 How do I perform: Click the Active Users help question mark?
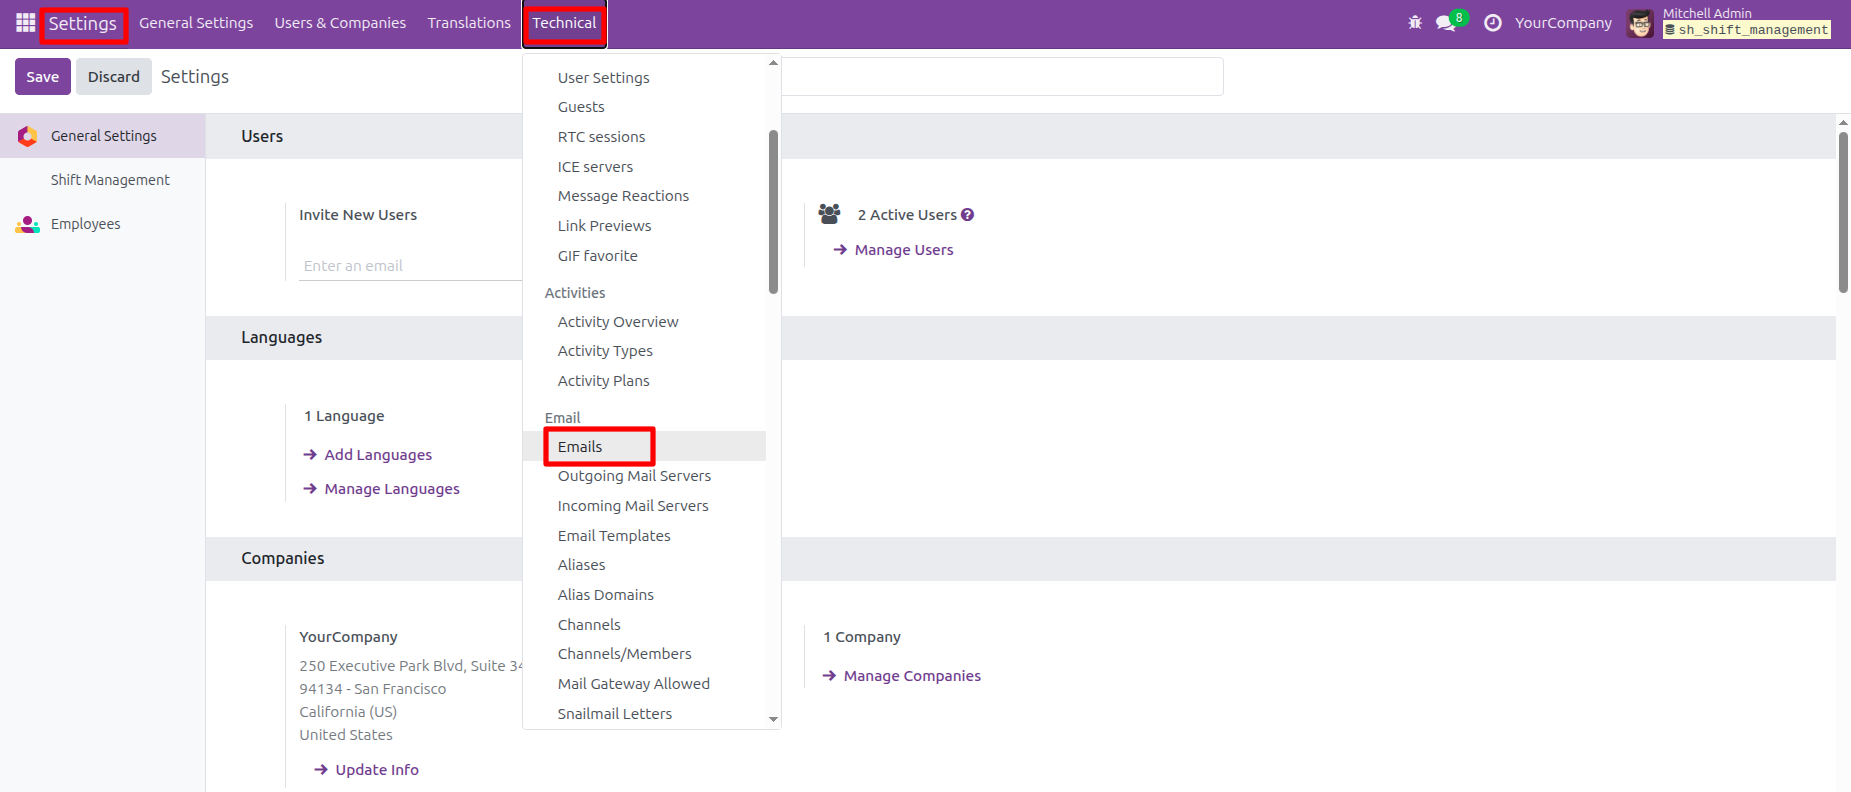(x=967, y=215)
